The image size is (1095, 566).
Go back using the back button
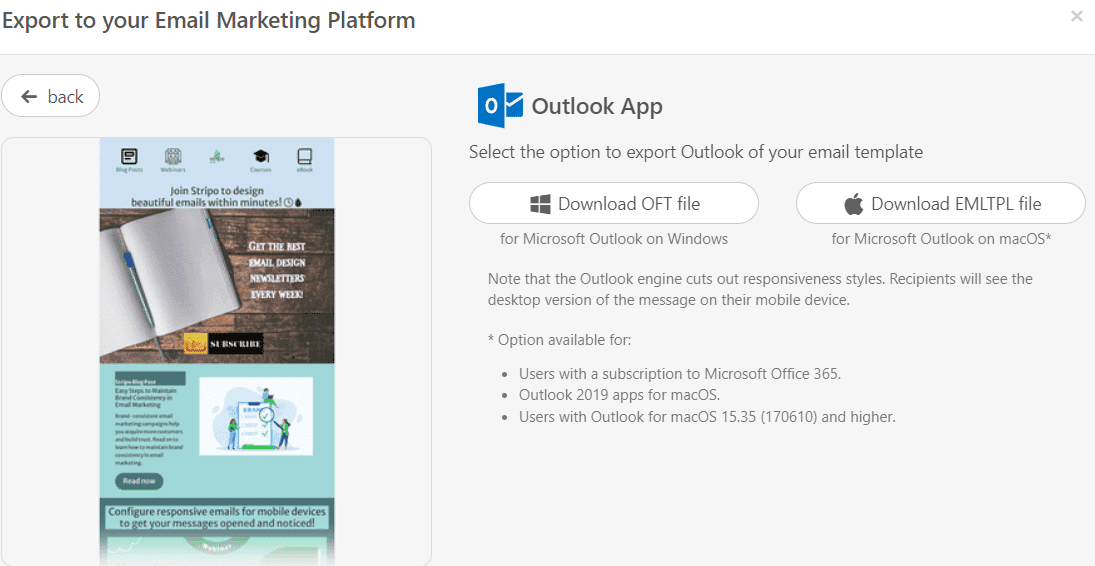pos(50,96)
